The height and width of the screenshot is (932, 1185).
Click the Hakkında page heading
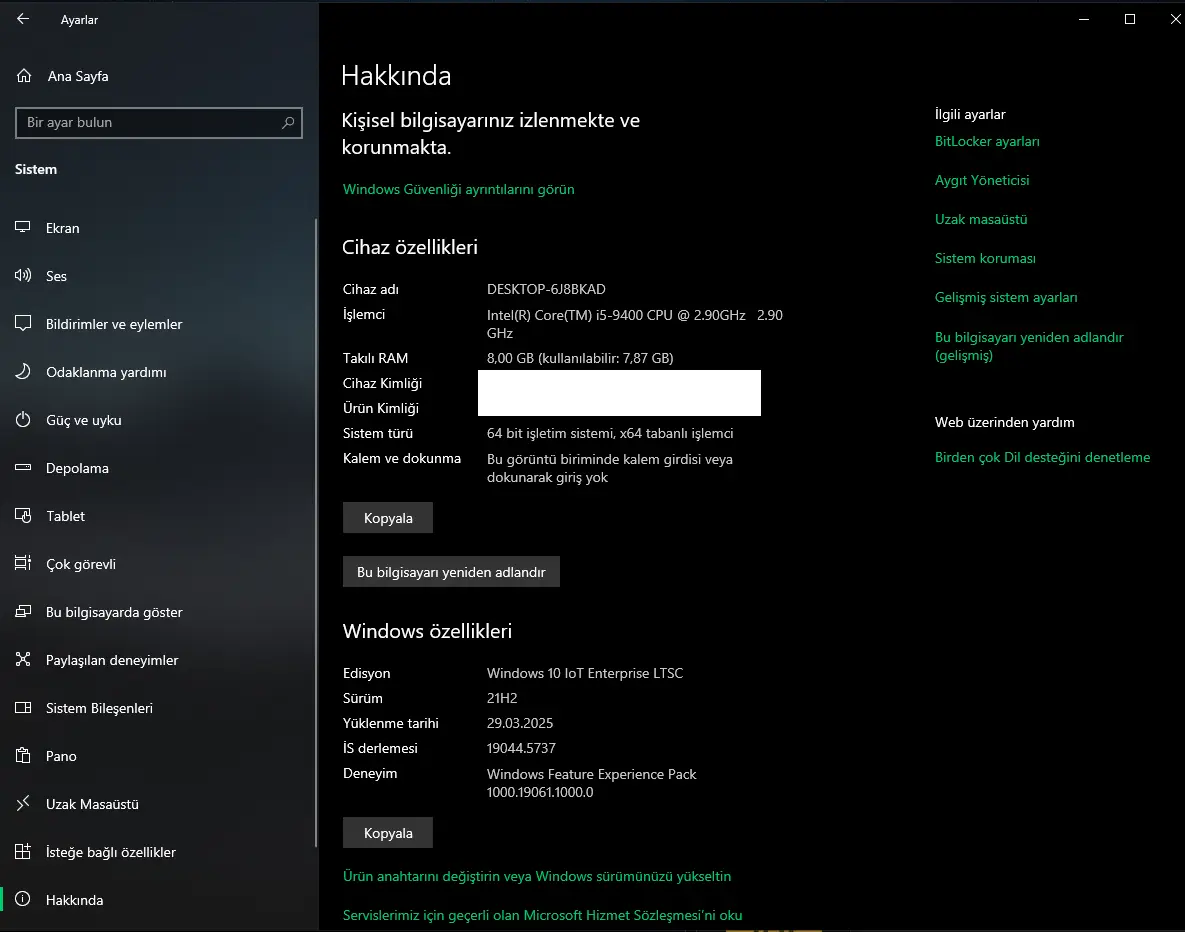point(396,76)
